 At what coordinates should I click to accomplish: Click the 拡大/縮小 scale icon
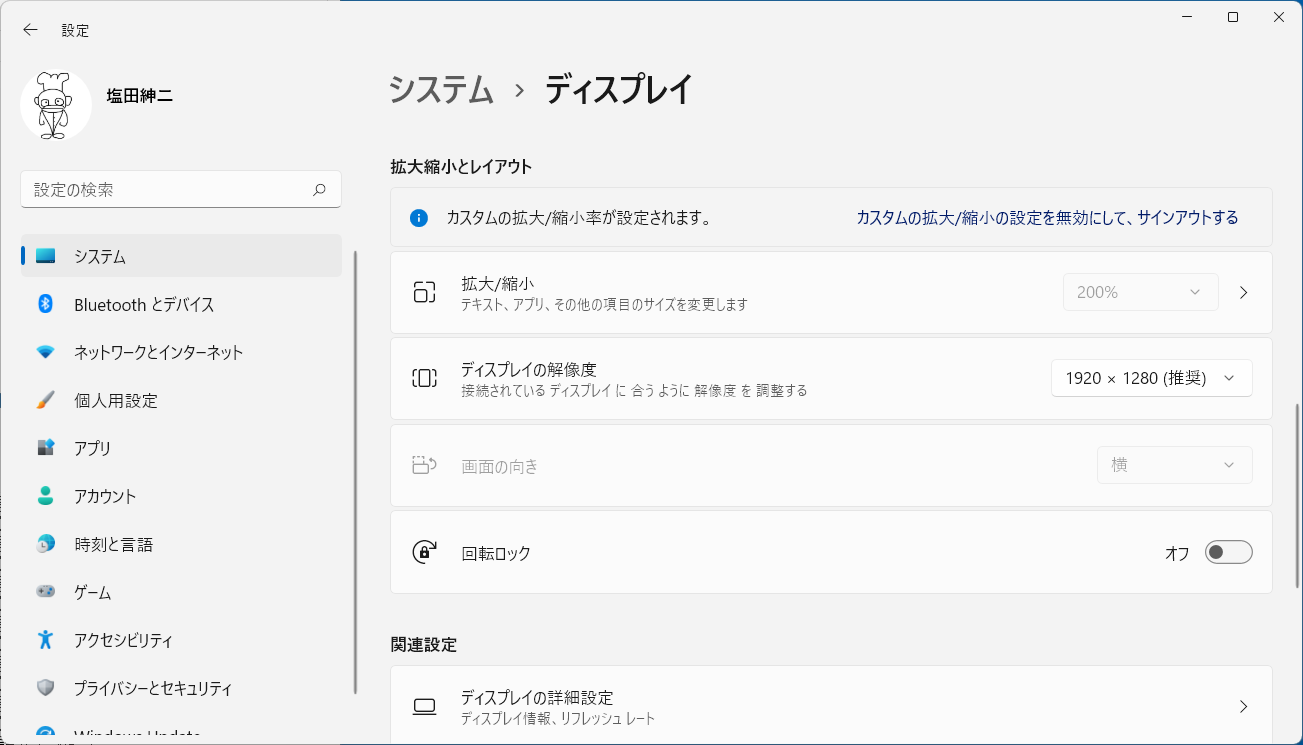(x=425, y=292)
